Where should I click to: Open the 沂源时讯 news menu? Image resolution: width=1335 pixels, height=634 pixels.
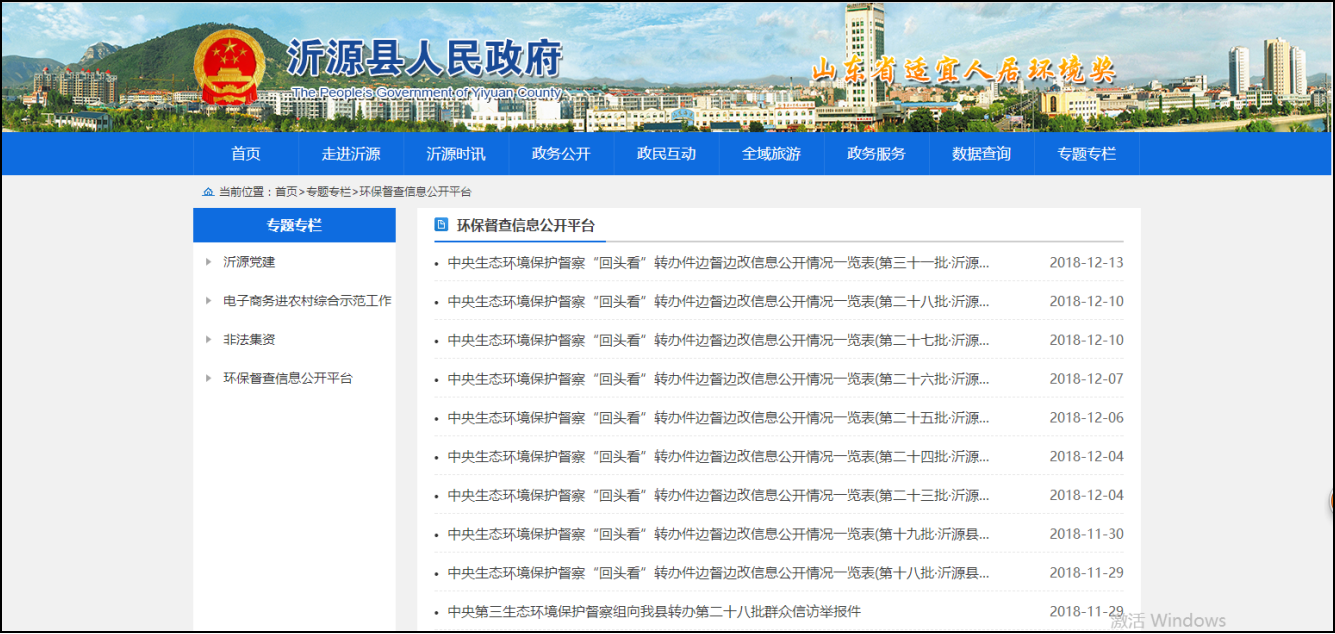pyautogui.click(x=456, y=154)
